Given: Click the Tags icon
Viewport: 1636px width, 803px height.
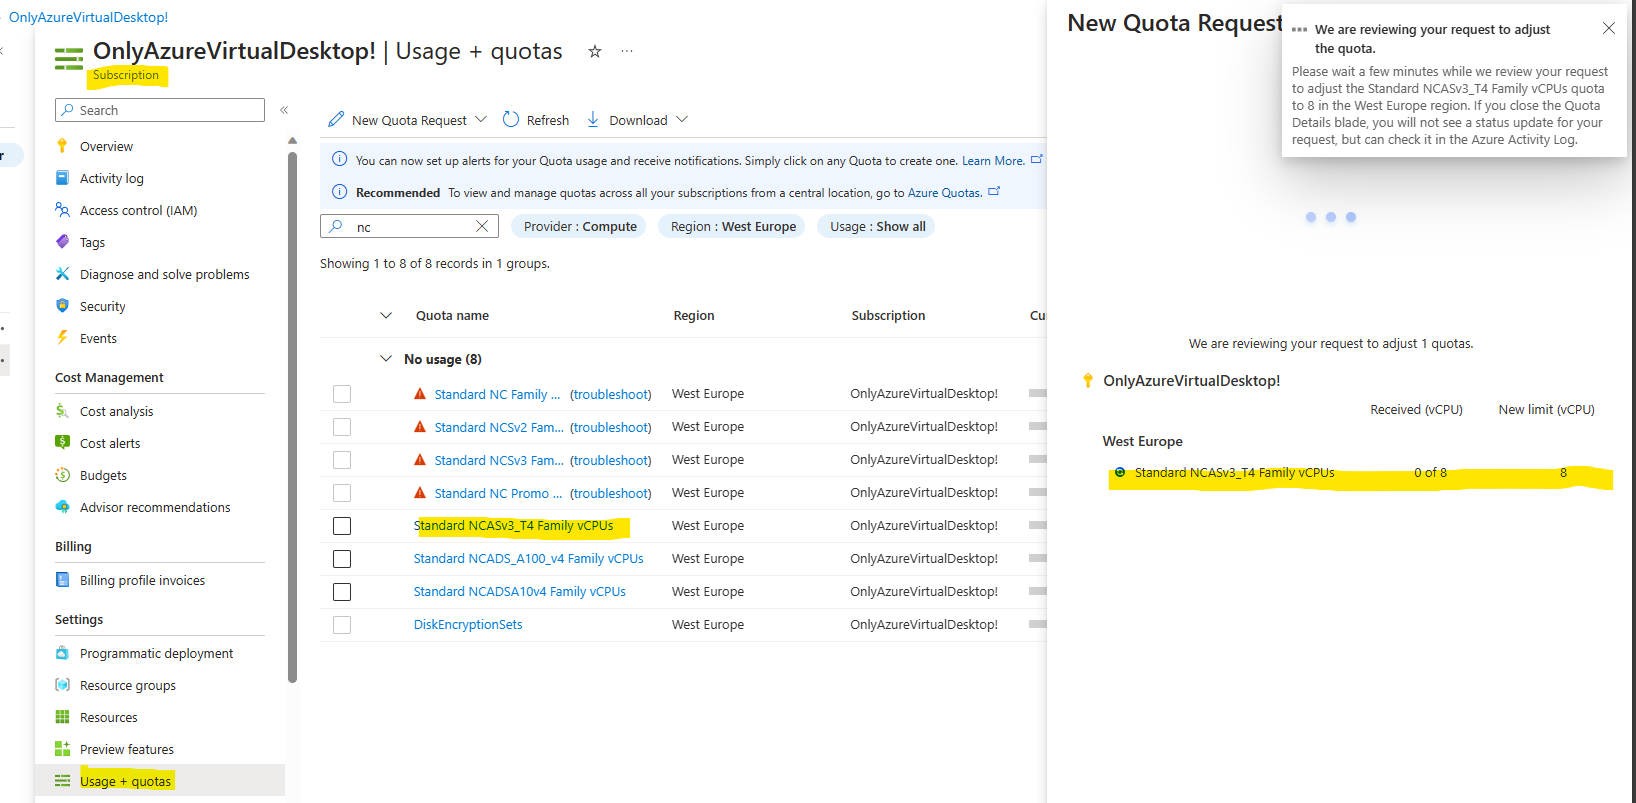Looking at the screenshot, I should tap(62, 242).
